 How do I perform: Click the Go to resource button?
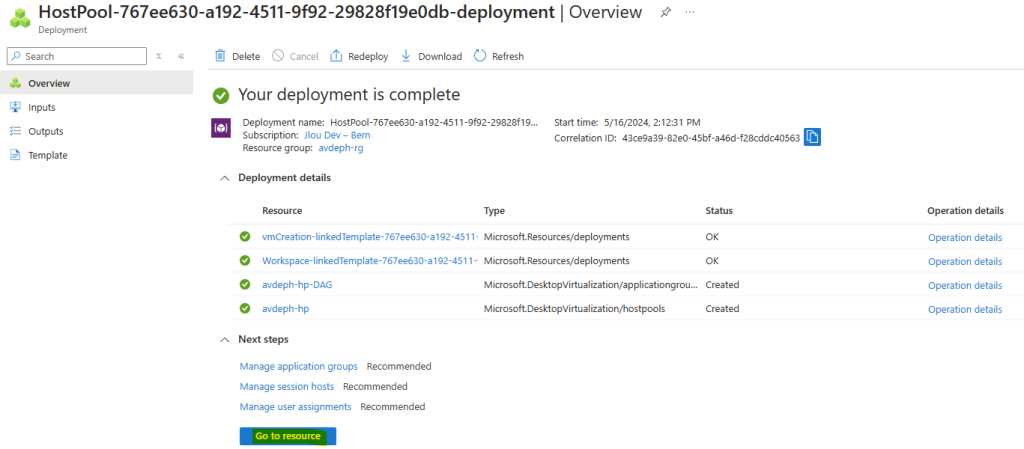pyautogui.click(x=288, y=436)
